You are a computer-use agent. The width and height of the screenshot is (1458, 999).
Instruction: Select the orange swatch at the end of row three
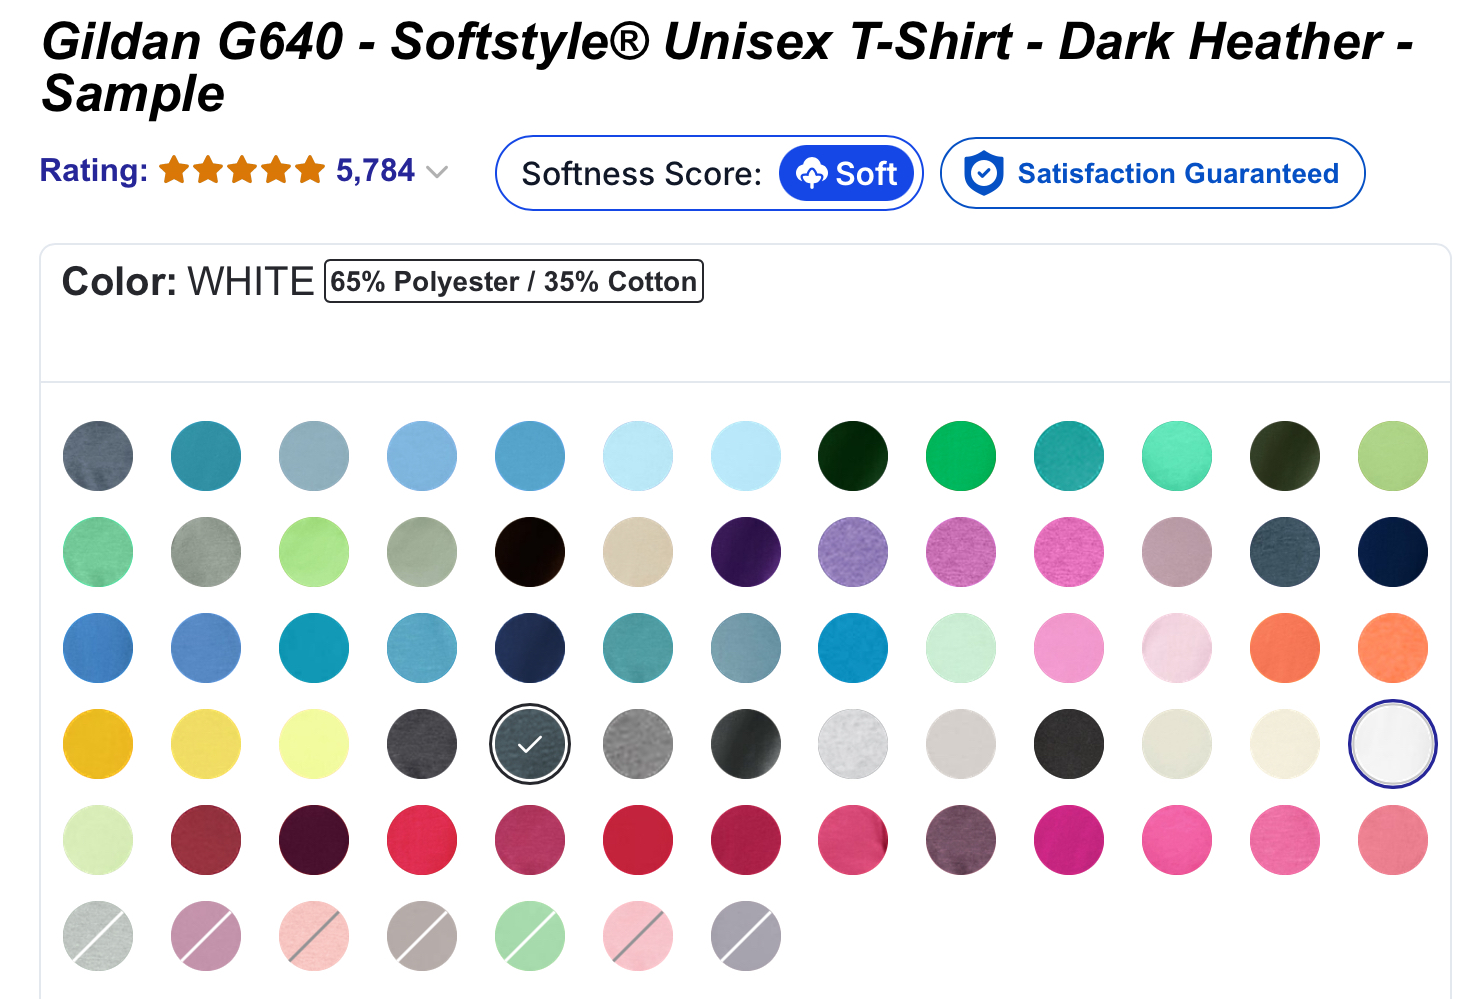(x=1392, y=648)
